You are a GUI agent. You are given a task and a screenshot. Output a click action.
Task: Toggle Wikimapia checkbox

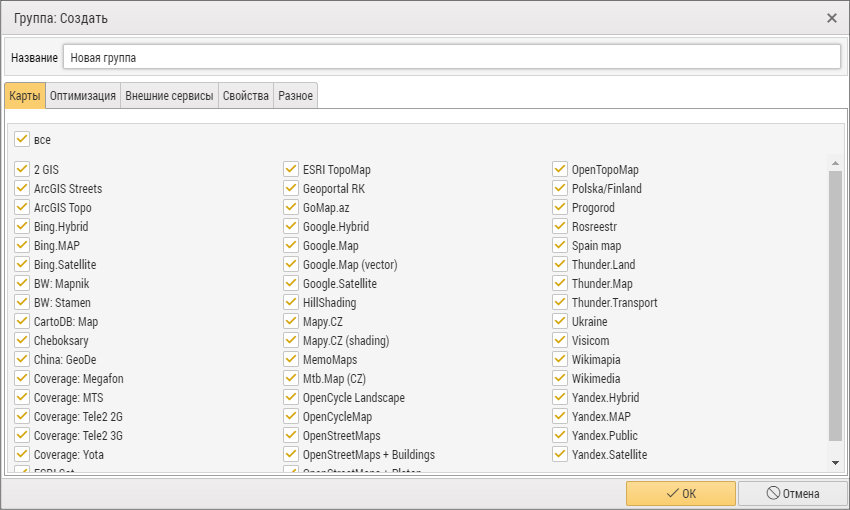(559, 359)
